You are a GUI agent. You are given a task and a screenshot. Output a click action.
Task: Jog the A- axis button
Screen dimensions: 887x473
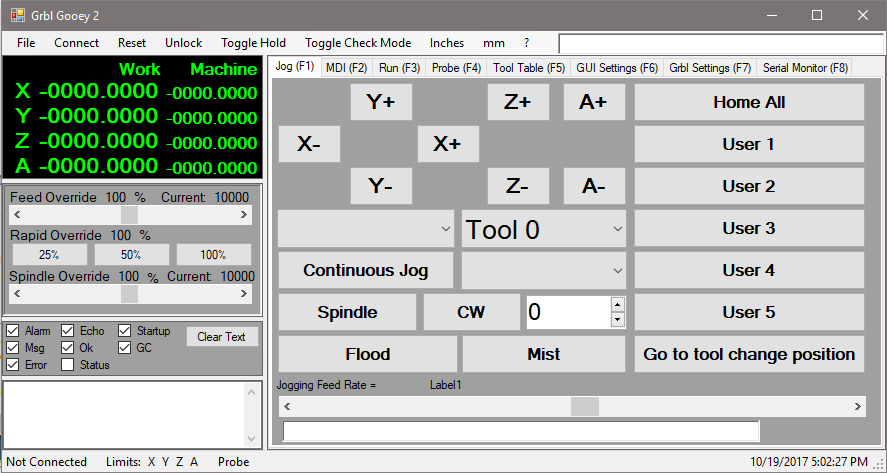[x=594, y=186]
